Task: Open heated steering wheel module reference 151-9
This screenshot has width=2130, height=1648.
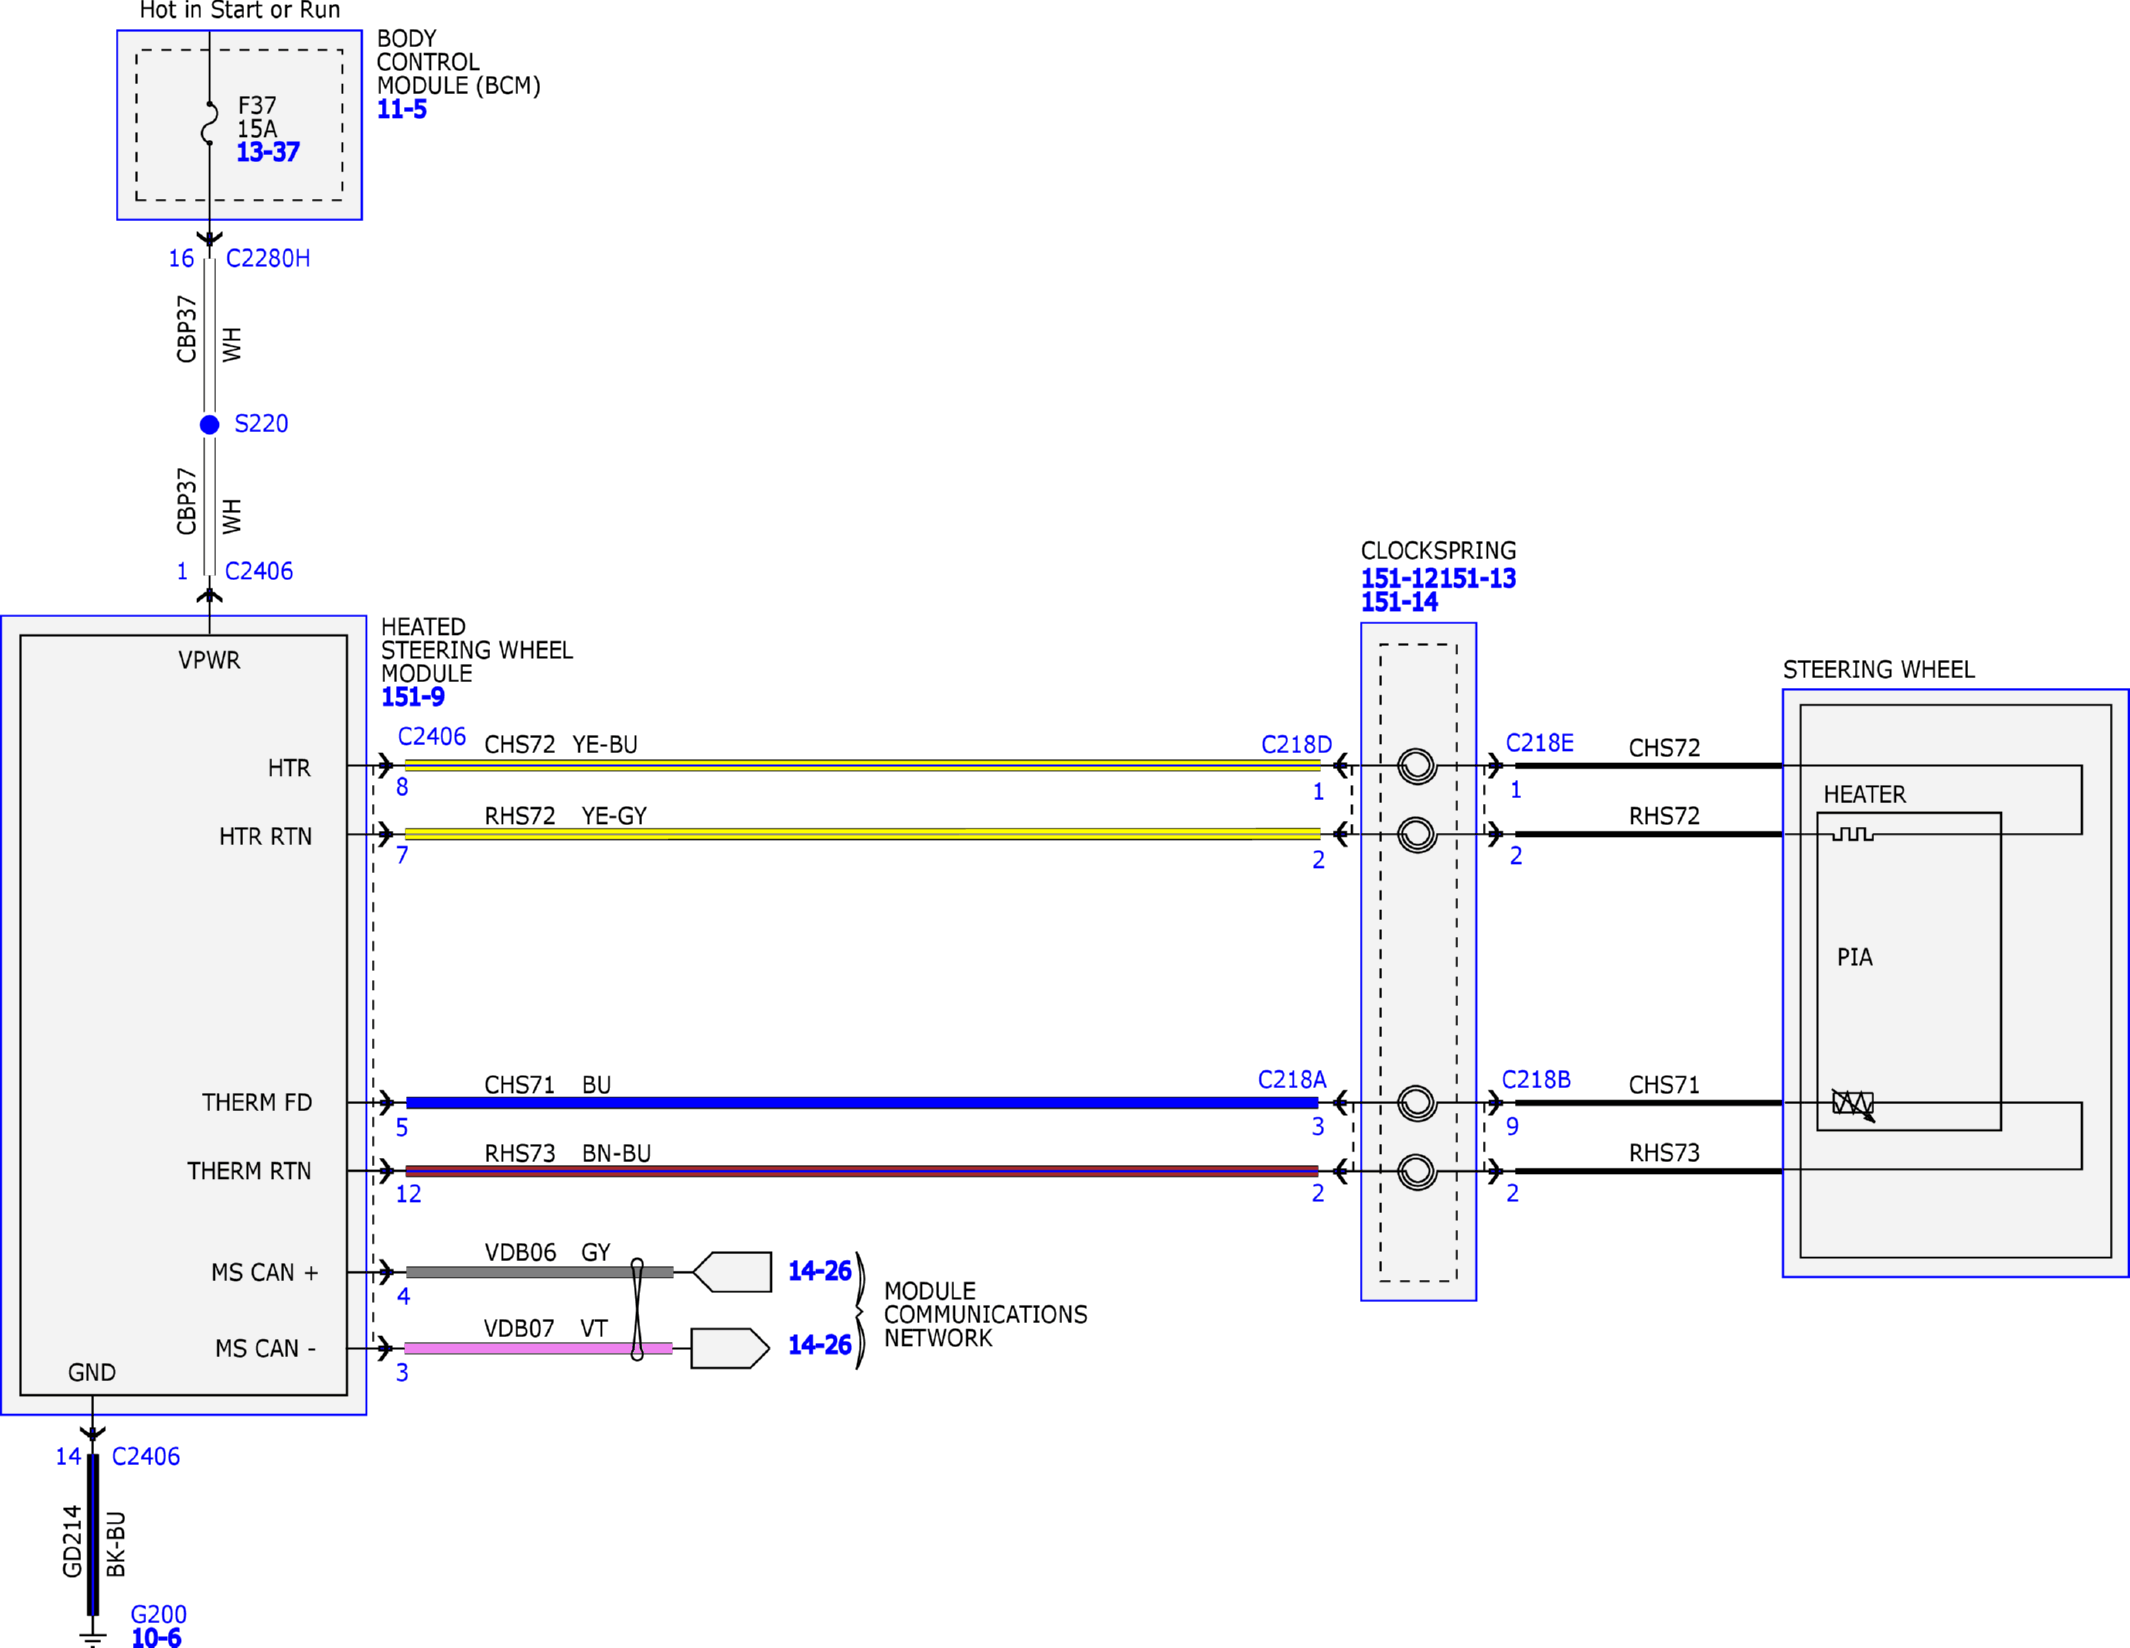Action: 412,697
